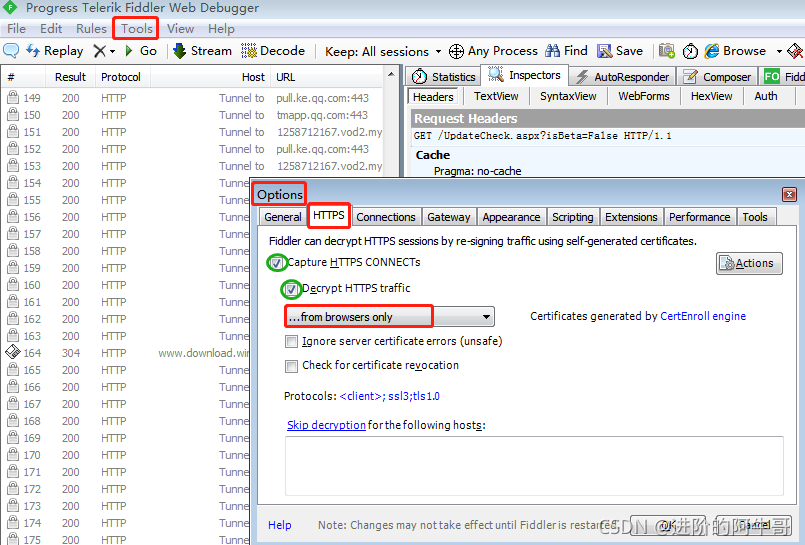Open the Remove sessions dropdown arrow
805x545 pixels.
[x=112, y=51]
